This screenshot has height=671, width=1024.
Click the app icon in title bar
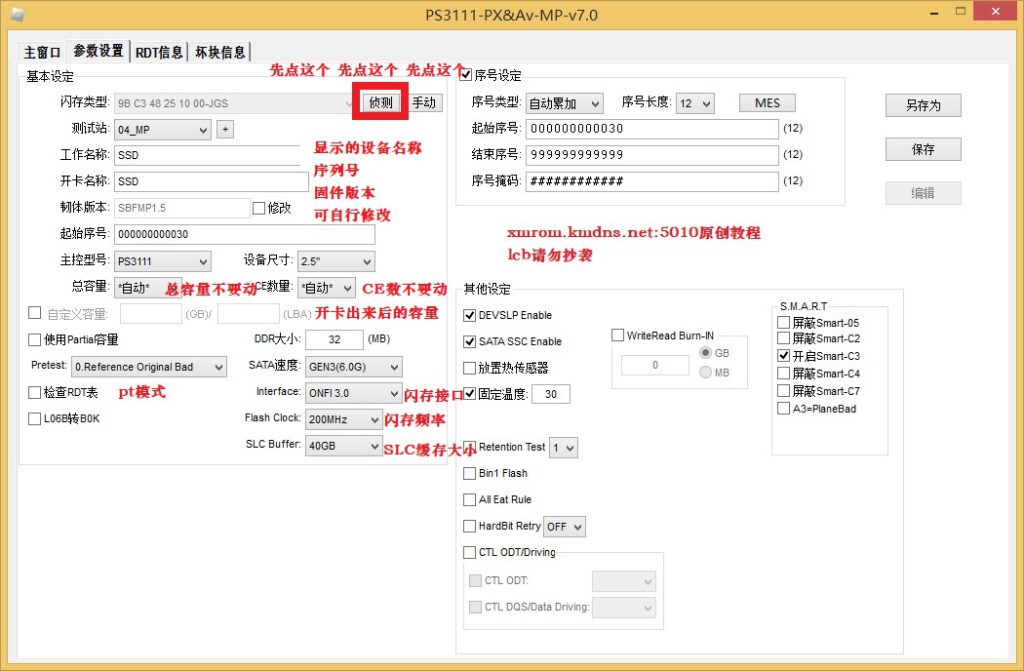[17, 13]
